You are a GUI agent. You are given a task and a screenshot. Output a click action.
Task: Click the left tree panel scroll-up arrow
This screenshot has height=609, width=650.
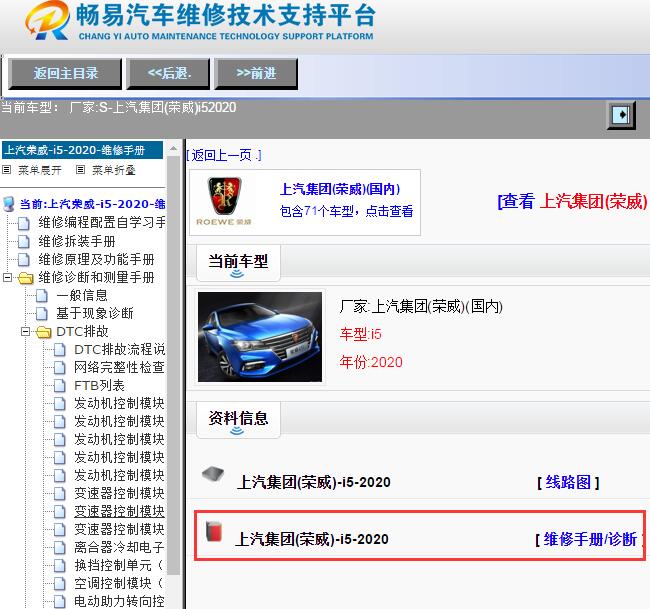point(174,148)
